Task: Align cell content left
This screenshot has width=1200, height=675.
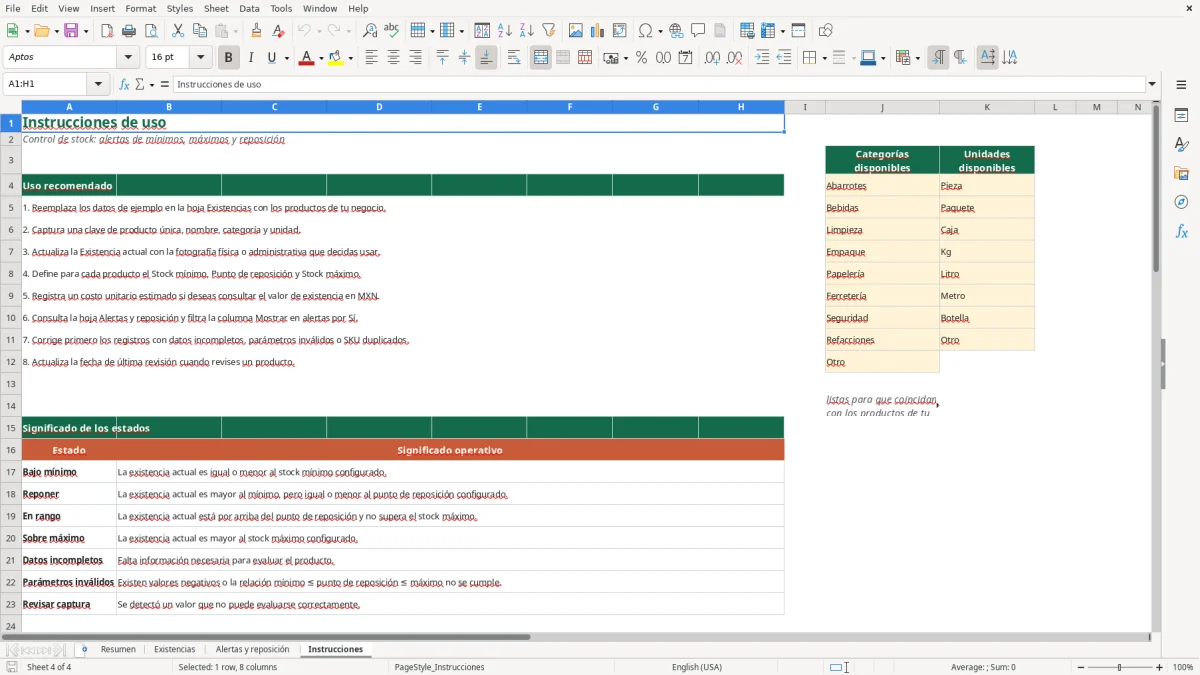Action: coord(371,58)
